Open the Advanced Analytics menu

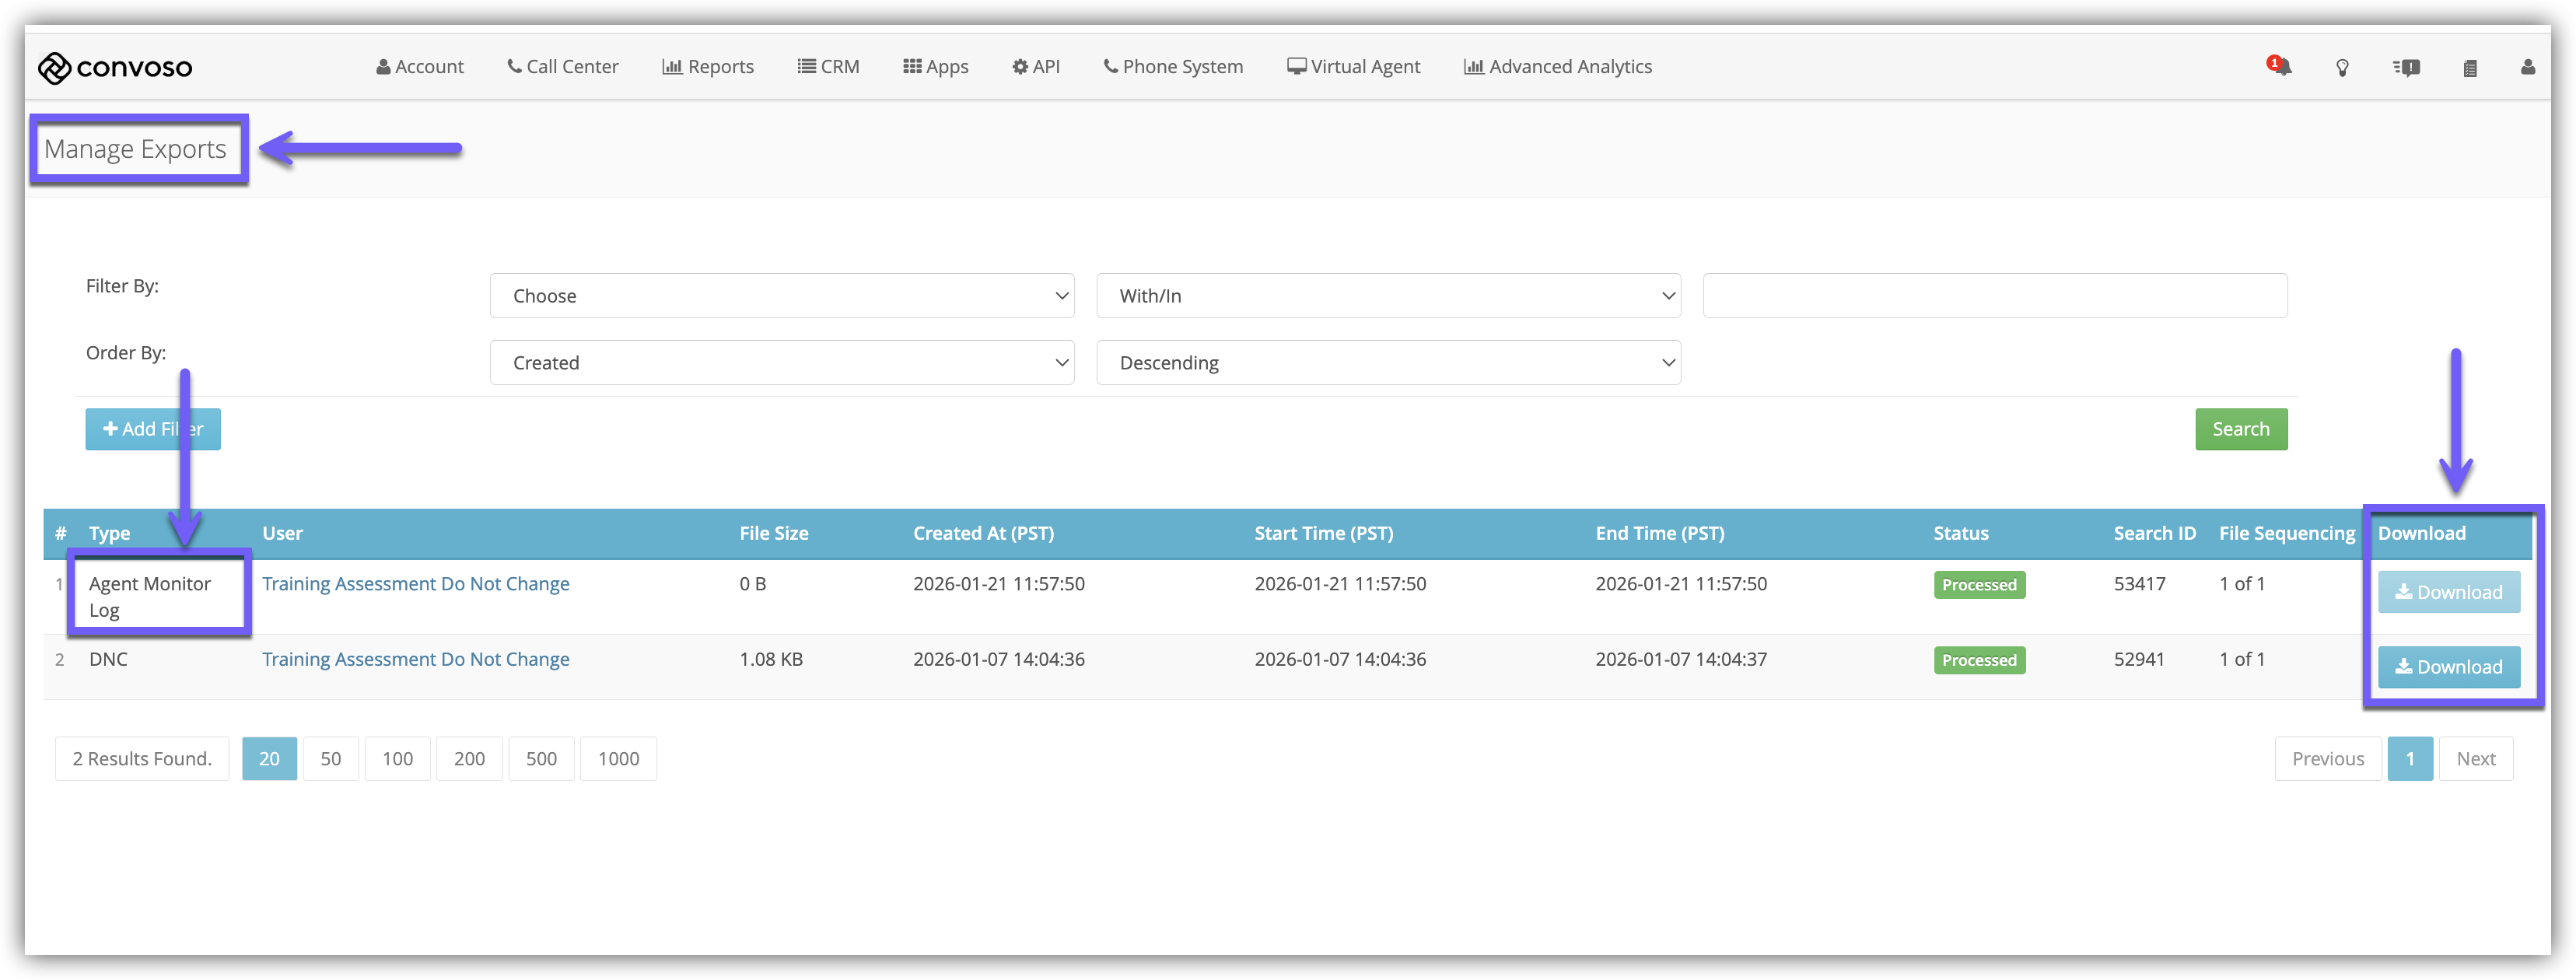coord(1557,67)
